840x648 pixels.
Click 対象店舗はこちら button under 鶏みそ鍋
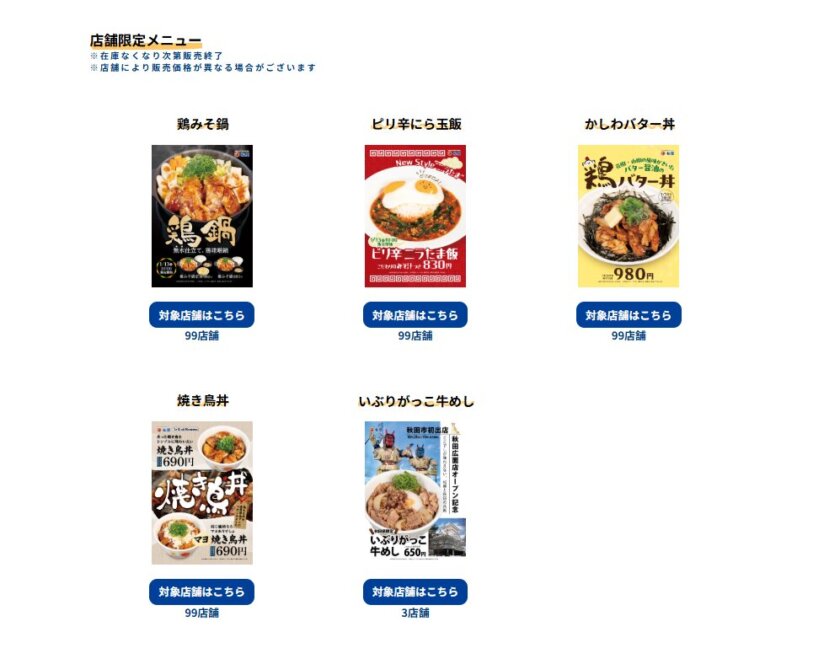pyautogui.click(x=202, y=315)
